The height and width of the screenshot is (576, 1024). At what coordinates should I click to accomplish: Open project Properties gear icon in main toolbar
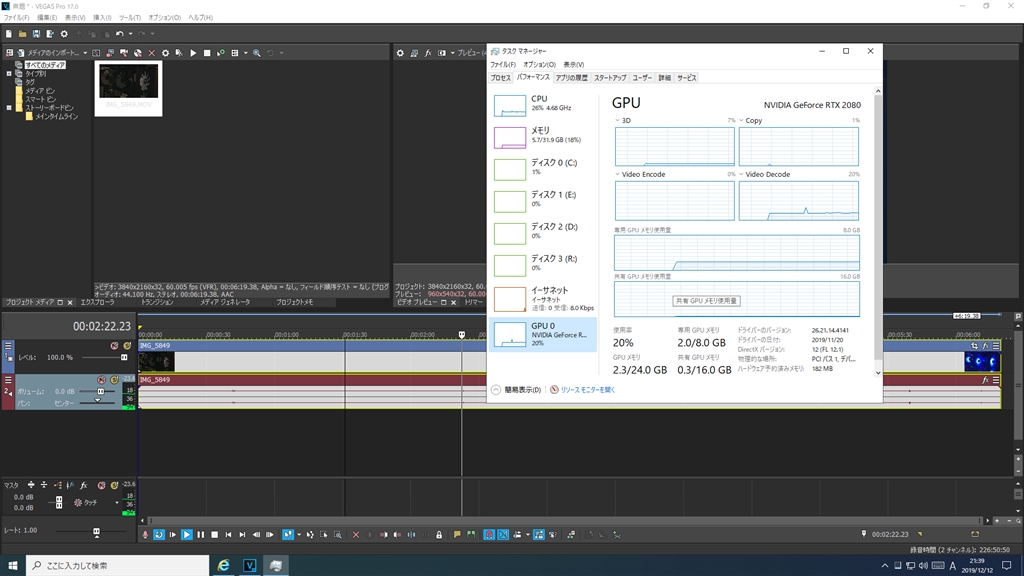coord(64,34)
